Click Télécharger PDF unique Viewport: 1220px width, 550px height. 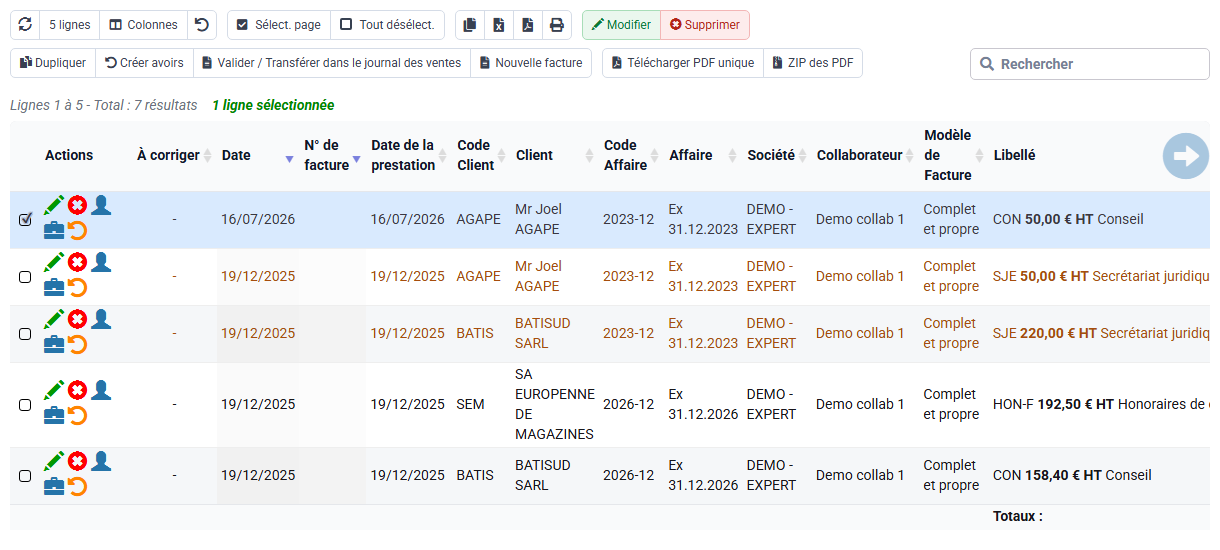coord(683,63)
